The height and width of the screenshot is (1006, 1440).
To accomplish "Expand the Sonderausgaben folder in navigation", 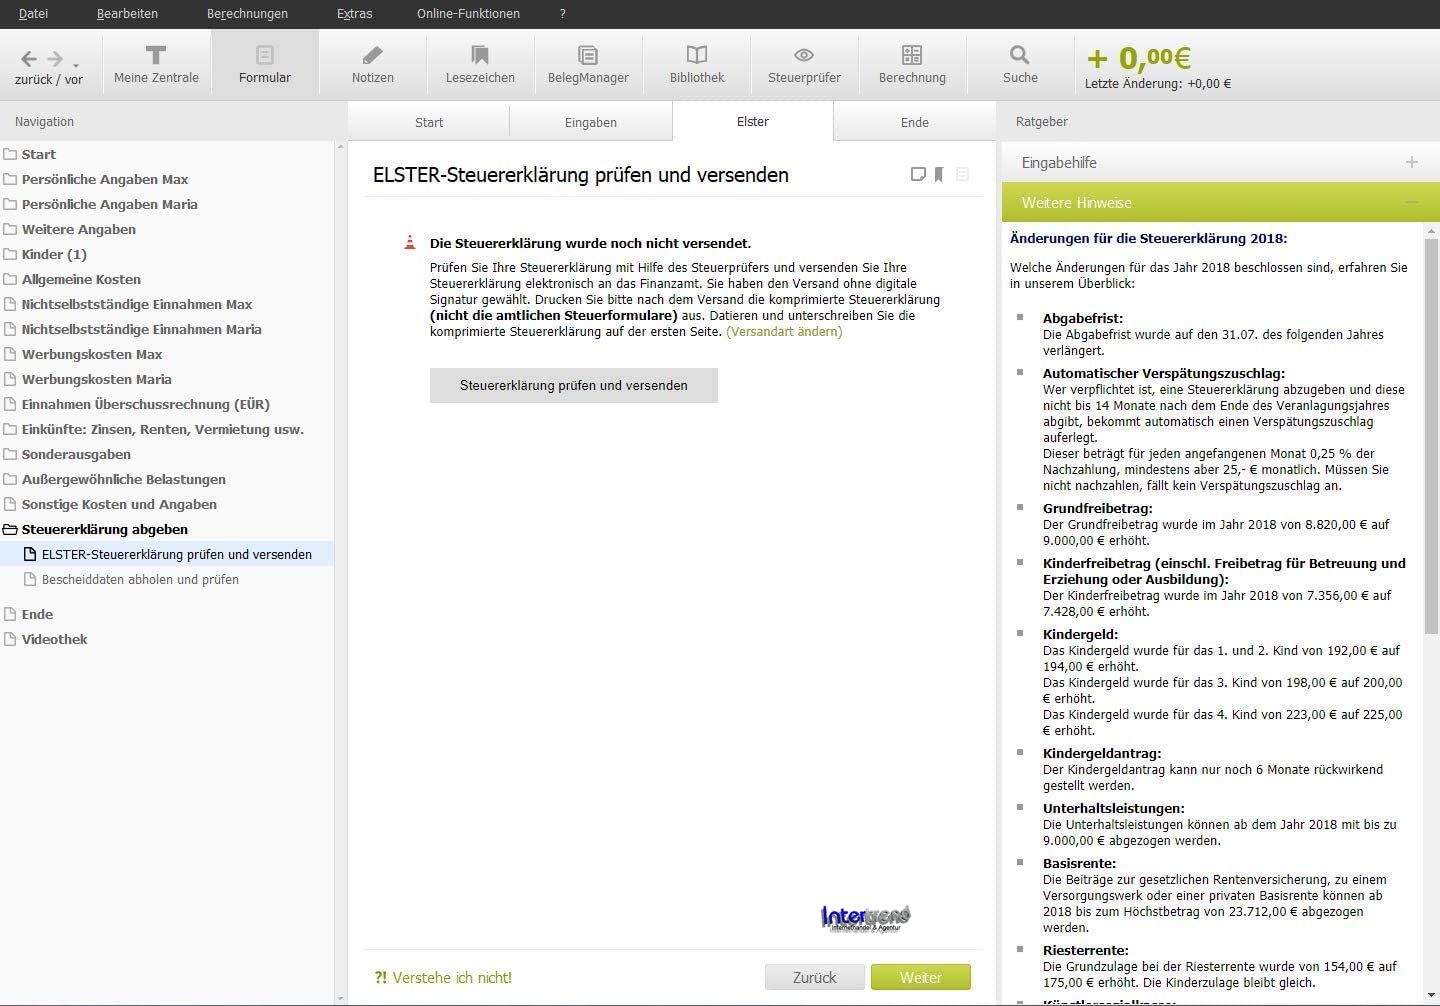I will click(76, 454).
